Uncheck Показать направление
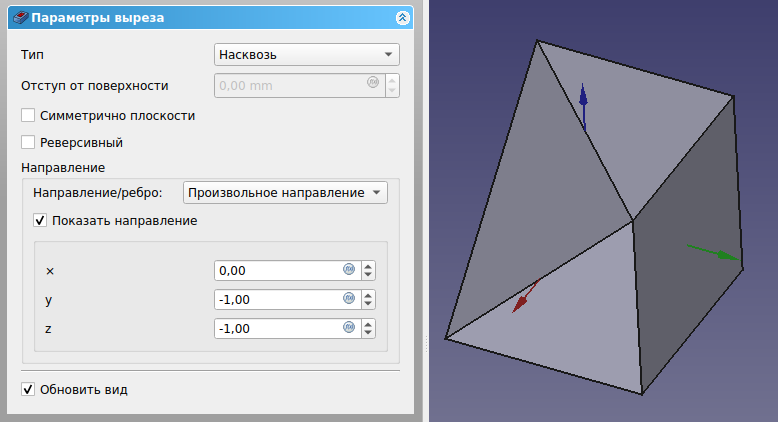 click(40, 220)
